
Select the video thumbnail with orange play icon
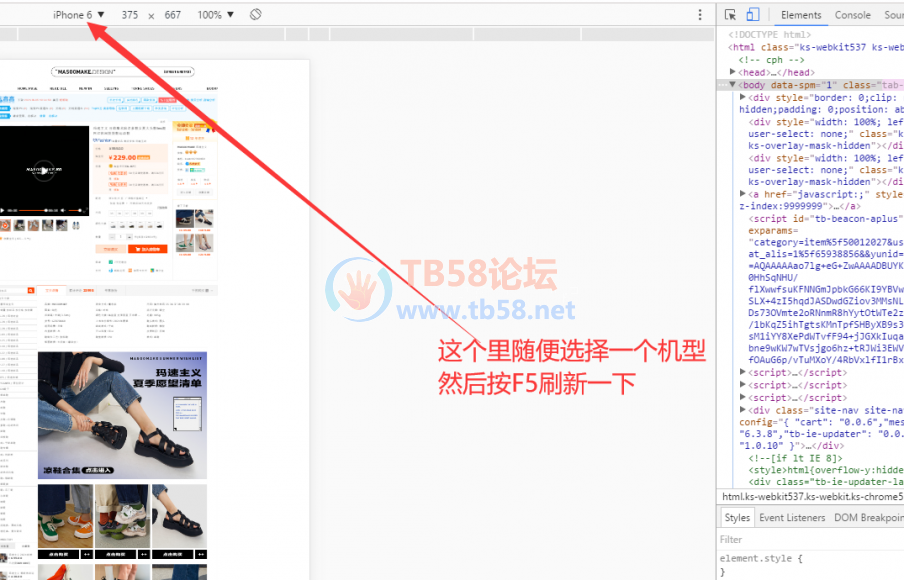click(x=5, y=225)
